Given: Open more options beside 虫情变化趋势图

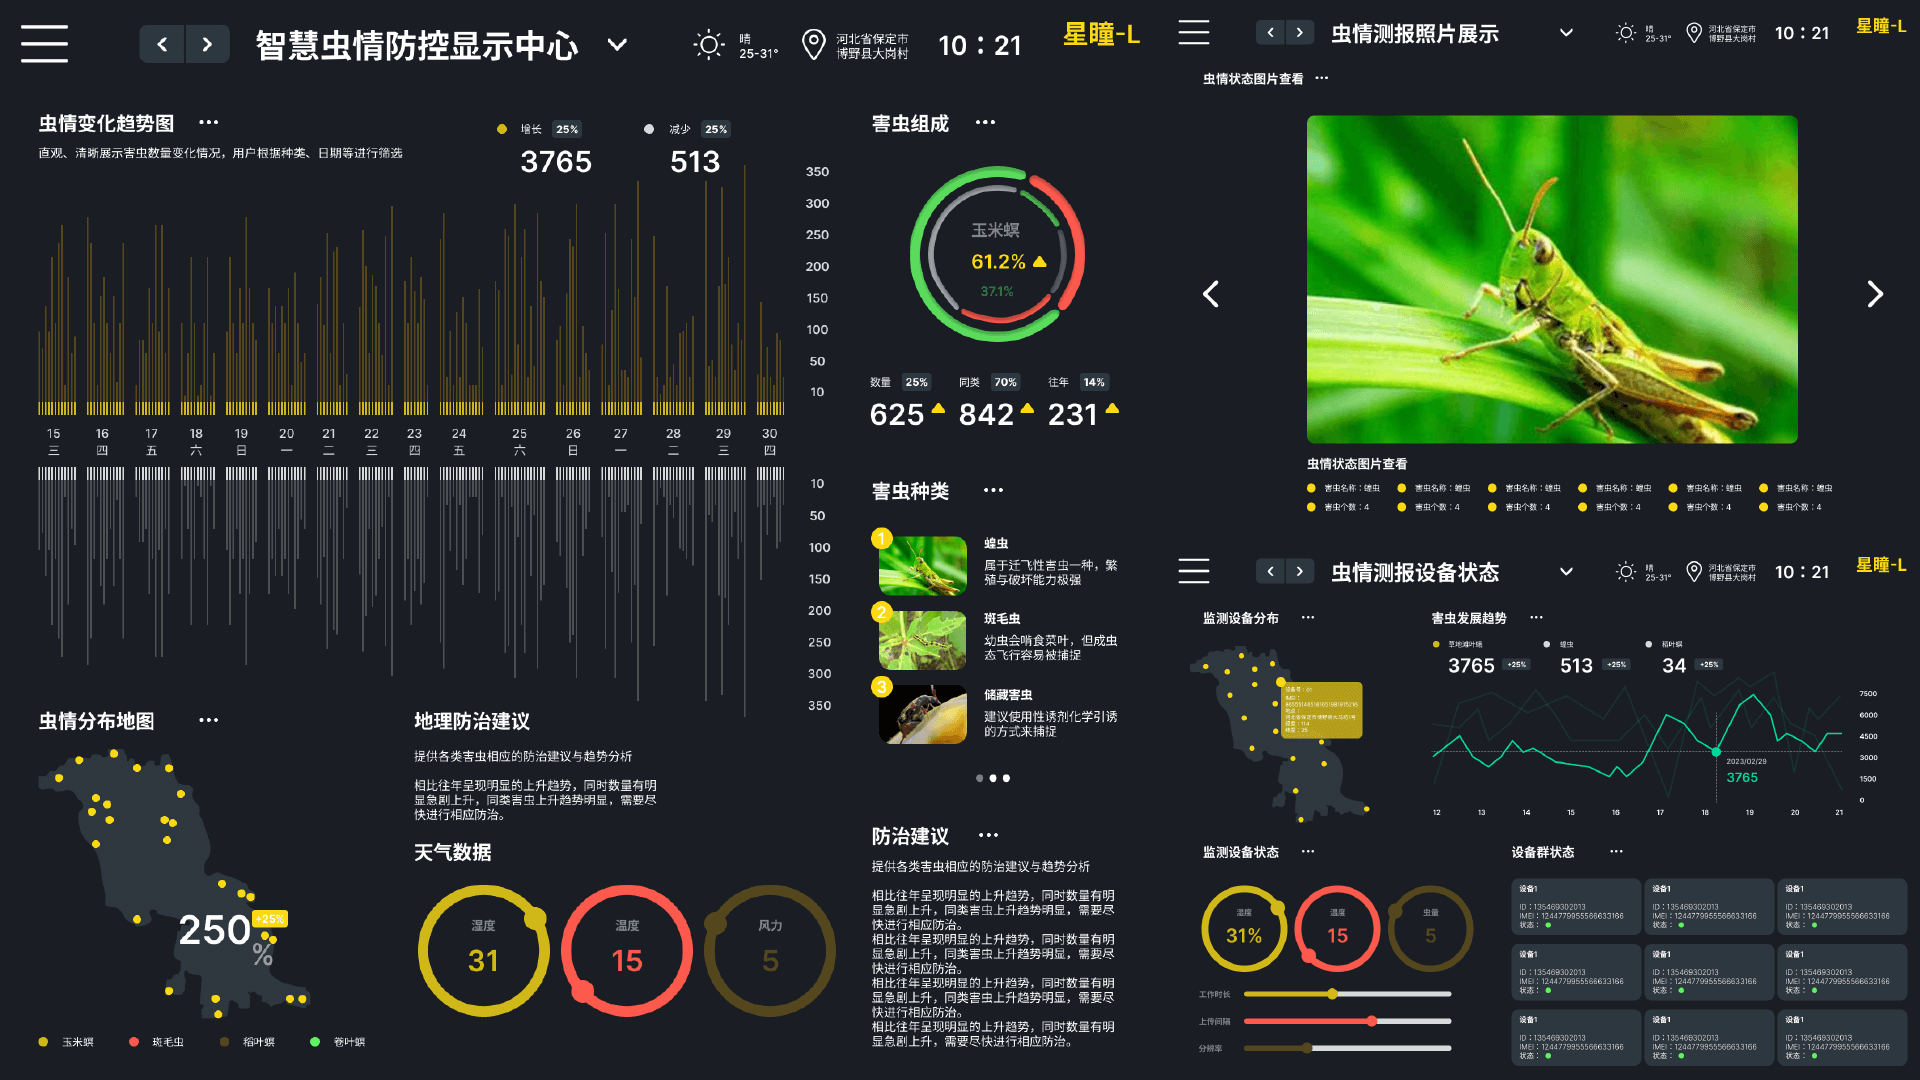Looking at the screenshot, I should coord(208,122).
